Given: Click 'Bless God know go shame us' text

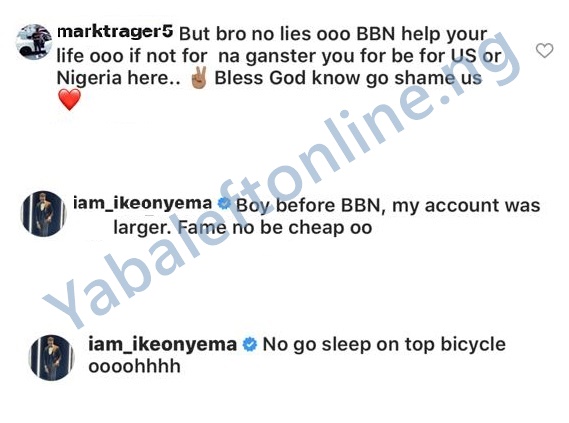Looking at the screenshot, I should tap(348, 78).
